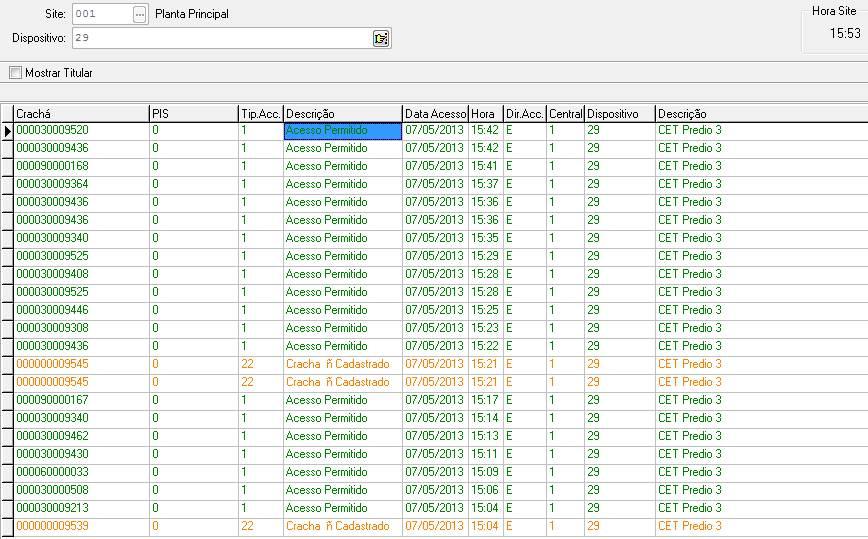The width and height of the screenshot is (868, 539).
Task: Select badge 000090000167
Action: [52, 400]
